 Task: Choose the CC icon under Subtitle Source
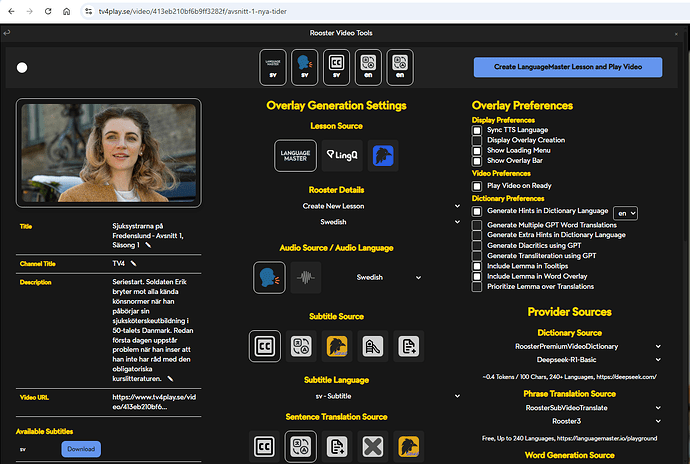pos(266,346)
